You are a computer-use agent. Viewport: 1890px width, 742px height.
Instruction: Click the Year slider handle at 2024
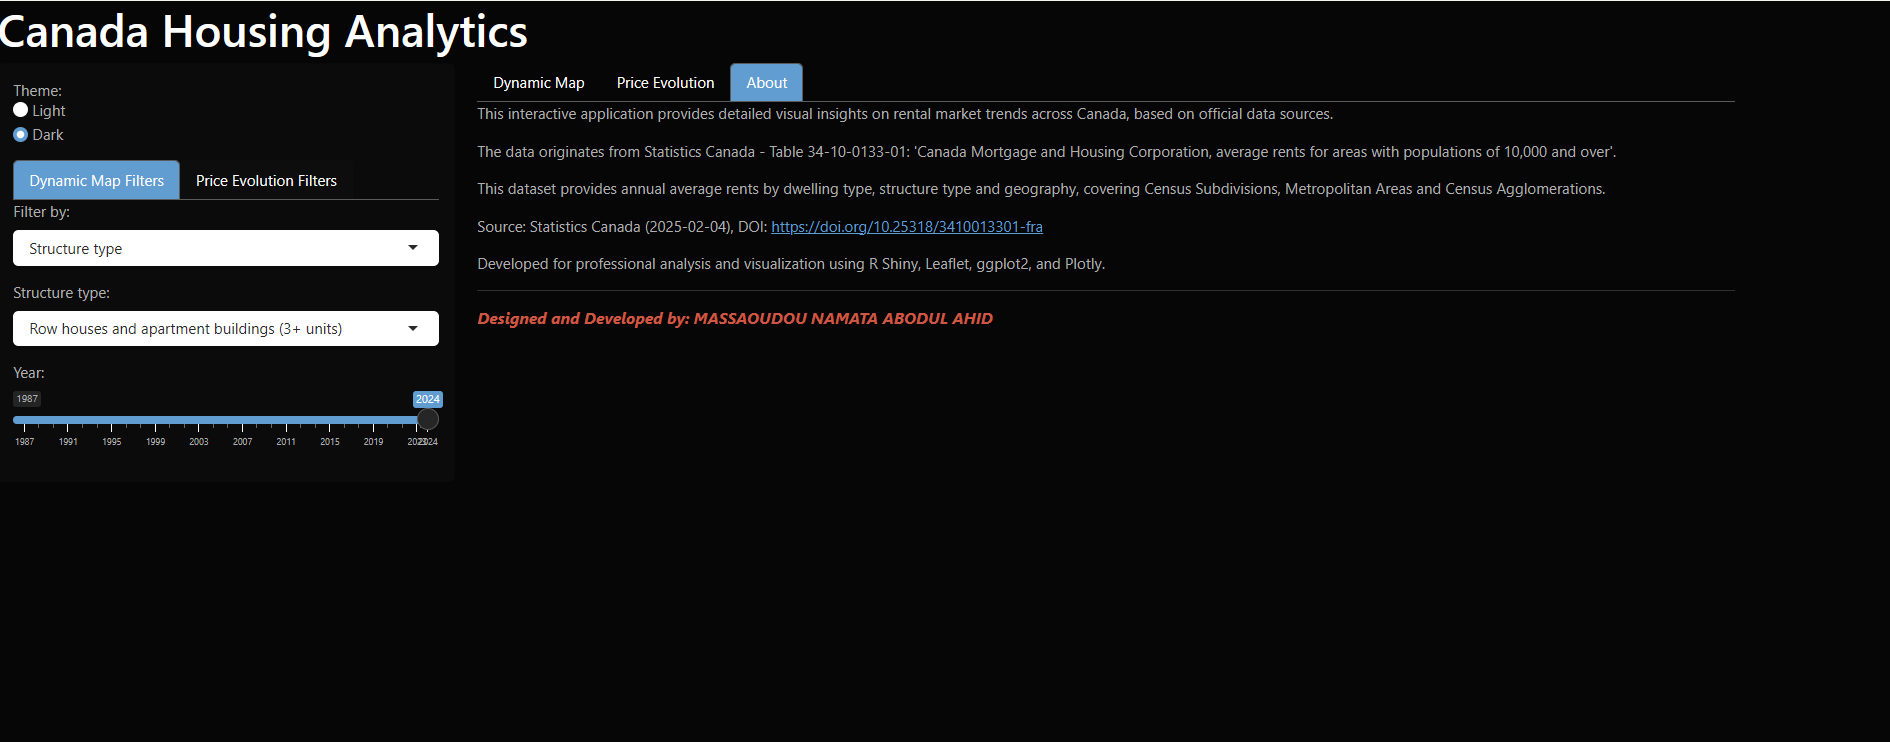[427, 420]
